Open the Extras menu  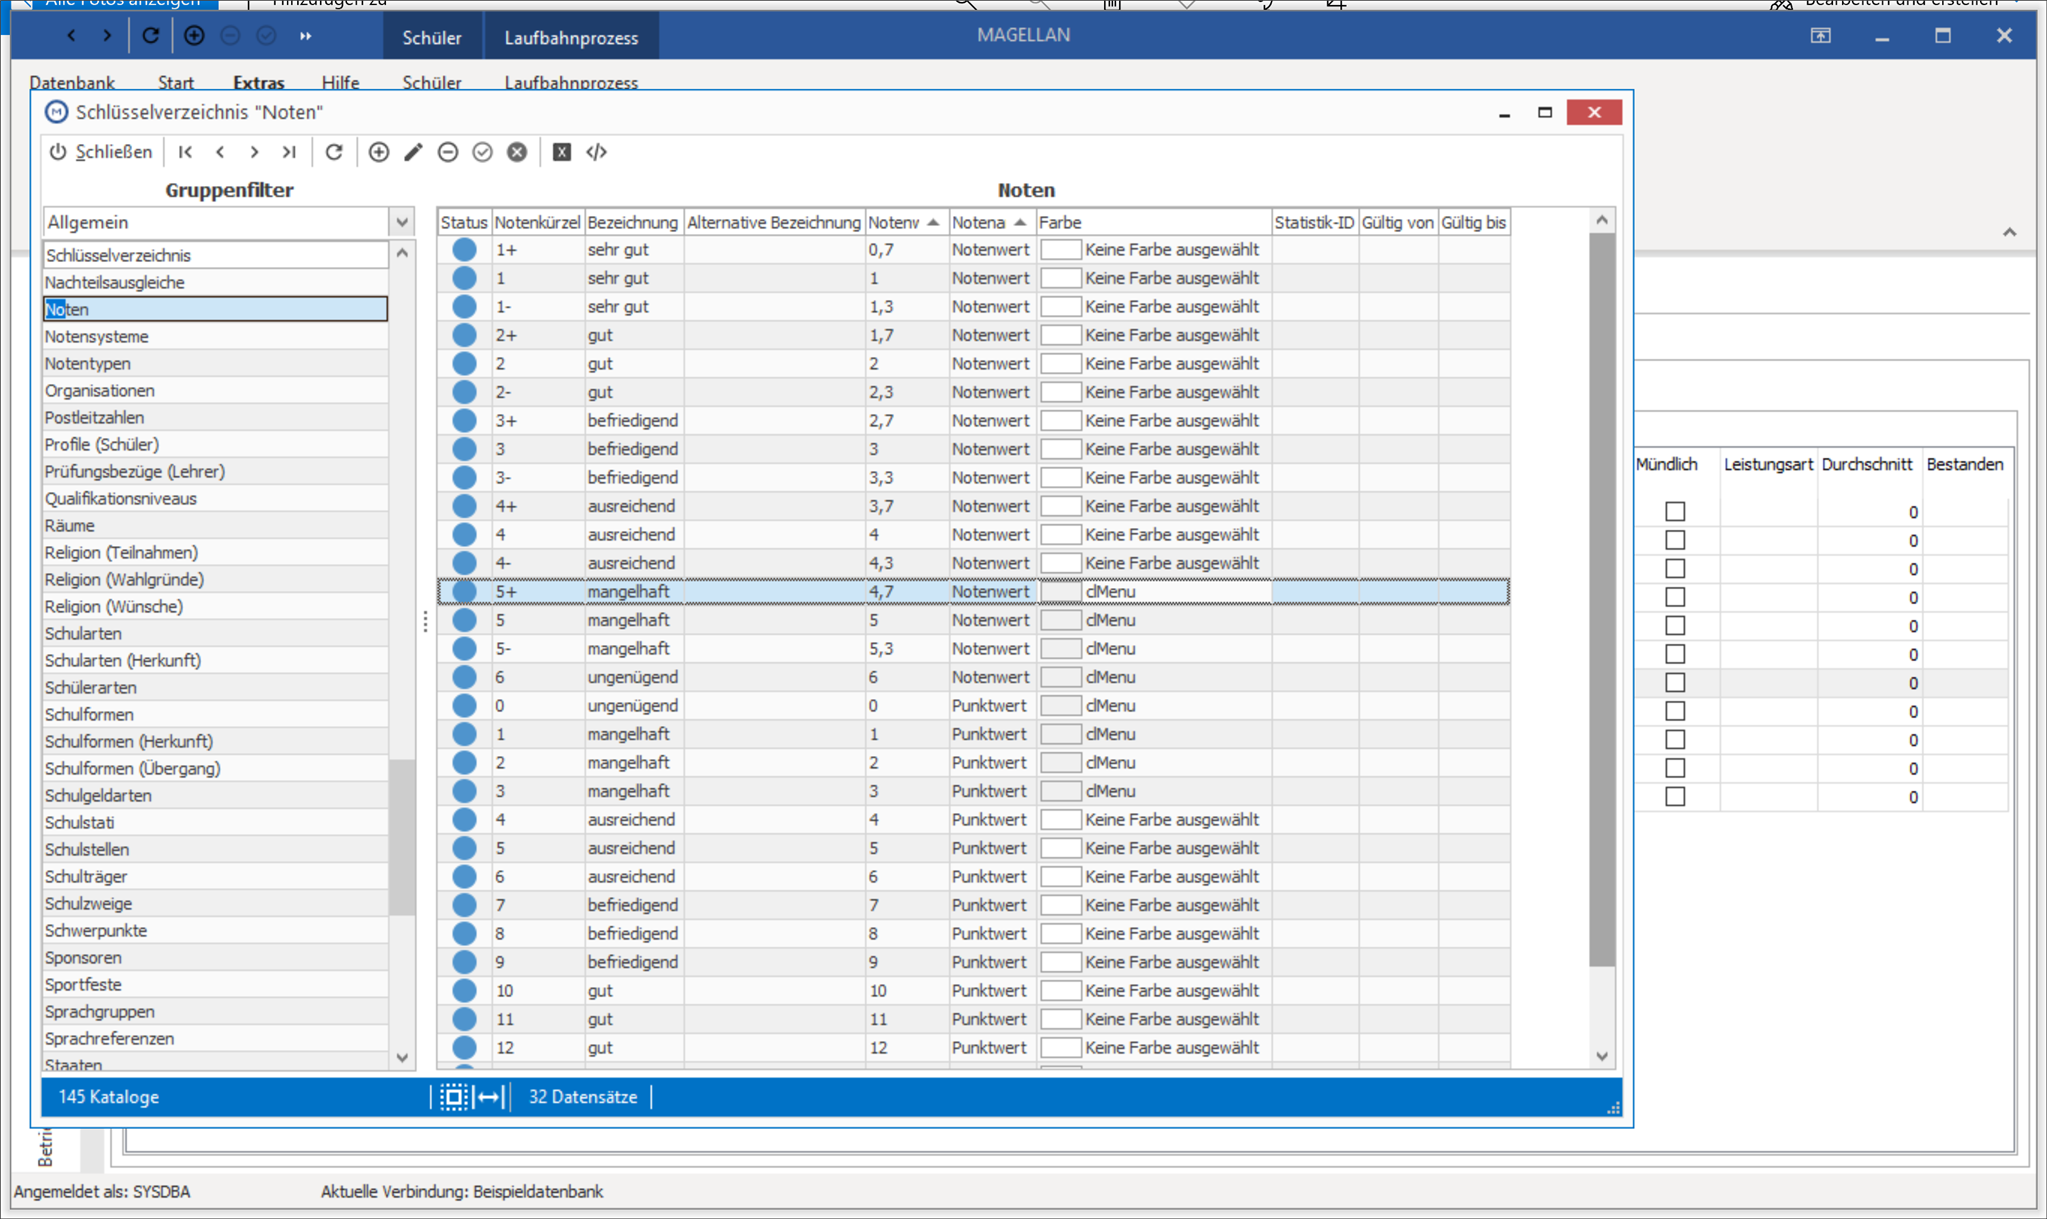[258, 82]
